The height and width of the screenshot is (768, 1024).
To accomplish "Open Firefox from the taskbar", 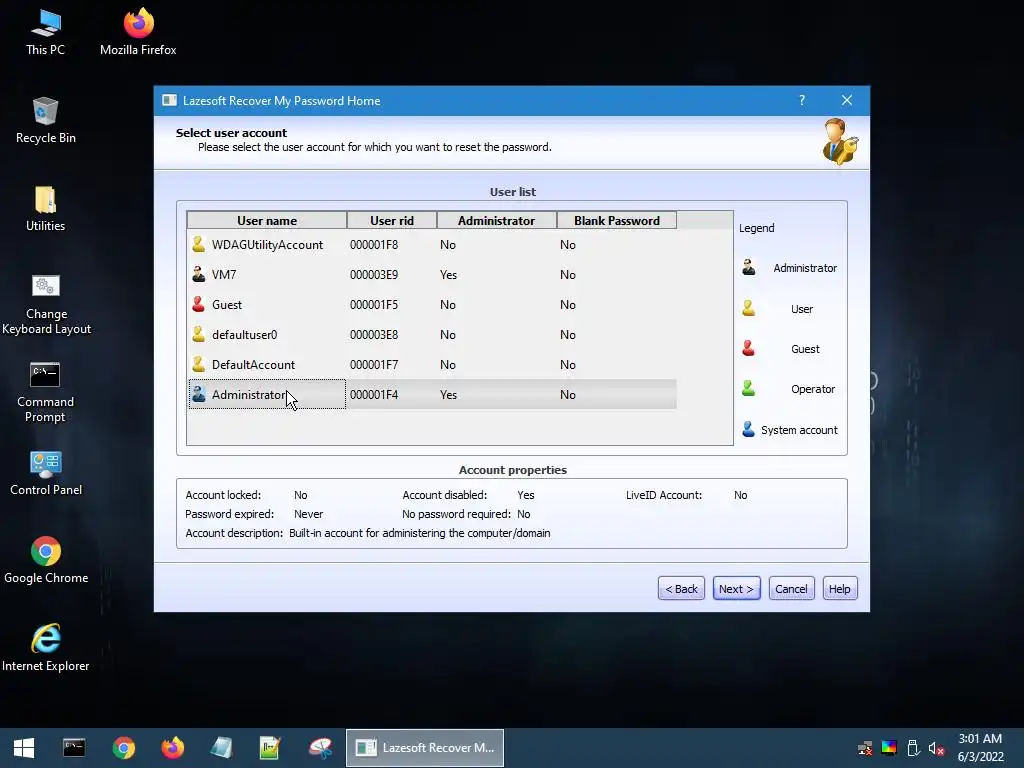I will tap(172, 748).
